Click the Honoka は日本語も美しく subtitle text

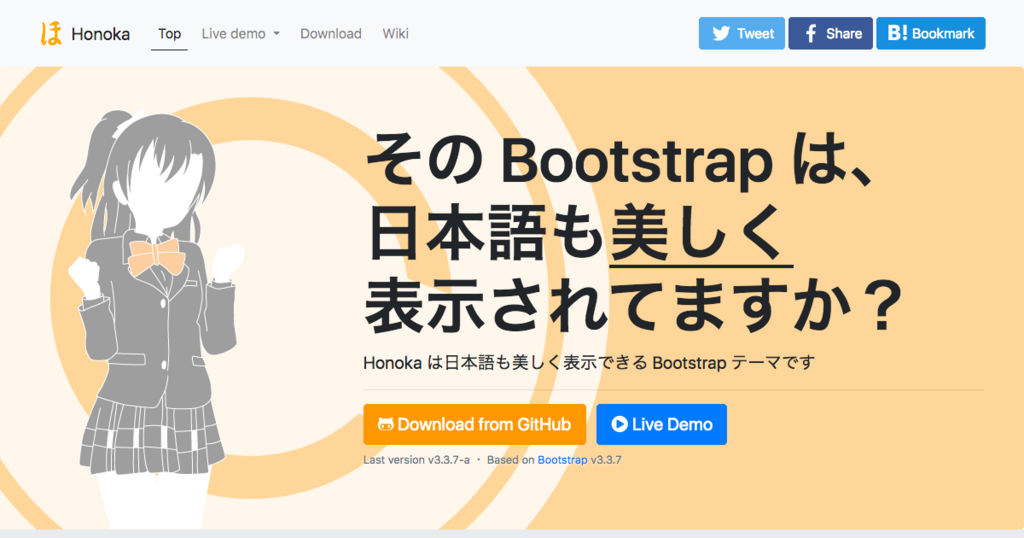pos(588,362)
